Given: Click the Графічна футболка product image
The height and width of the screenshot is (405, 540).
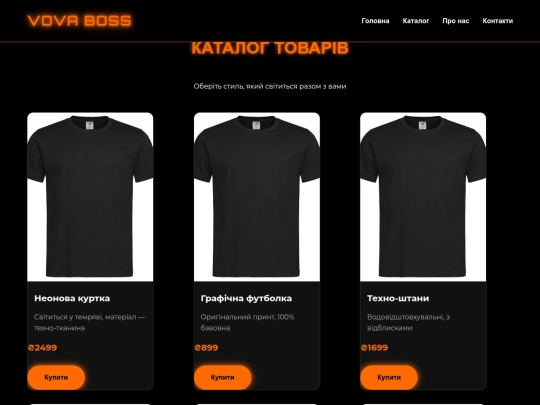Looking at the screenshot, I should pyautogui.click(x=257, y=197).
